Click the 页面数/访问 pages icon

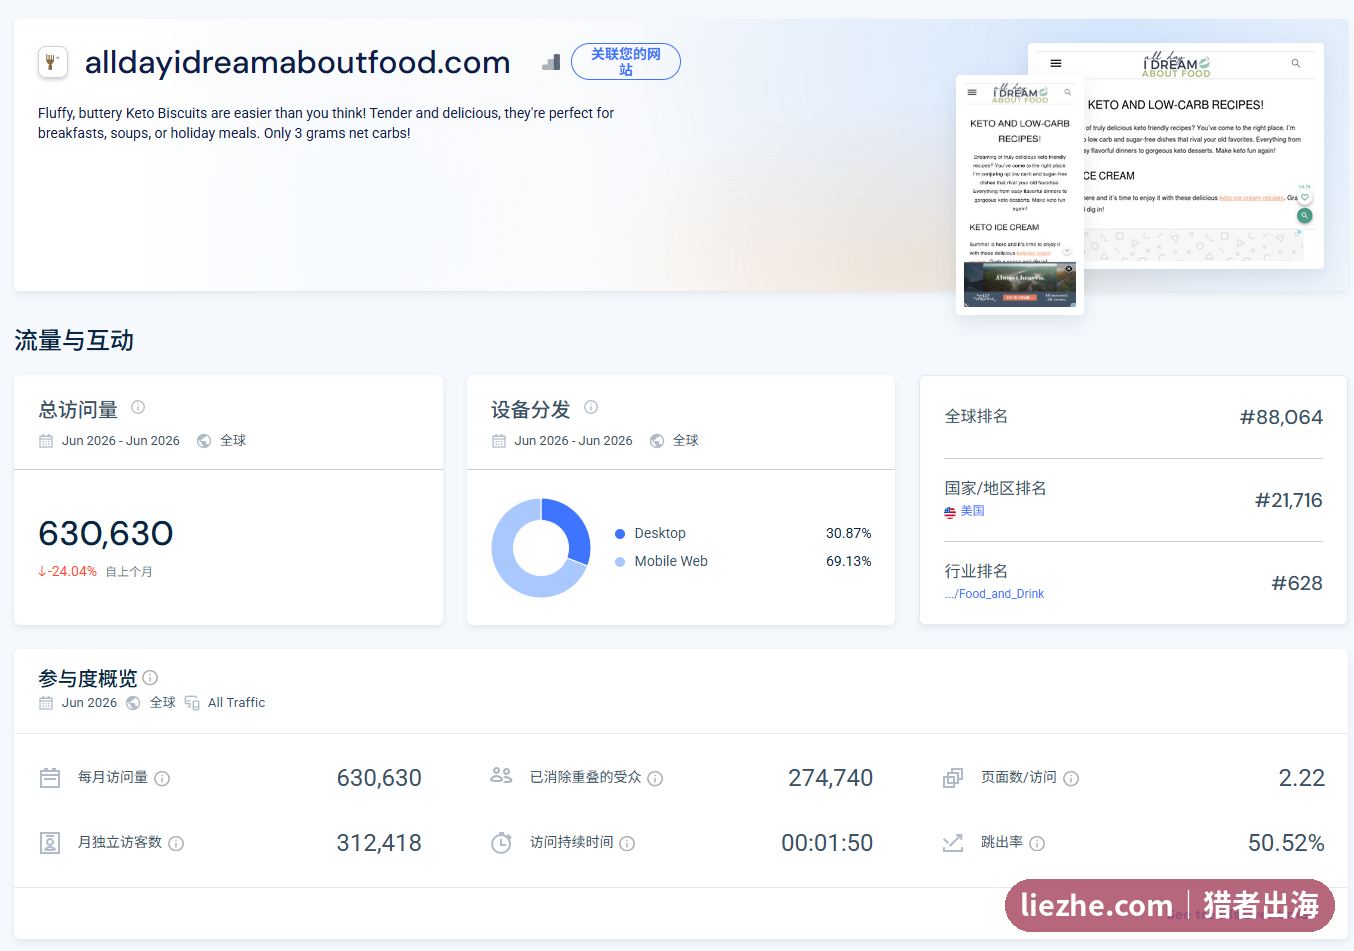coord(953,778)
